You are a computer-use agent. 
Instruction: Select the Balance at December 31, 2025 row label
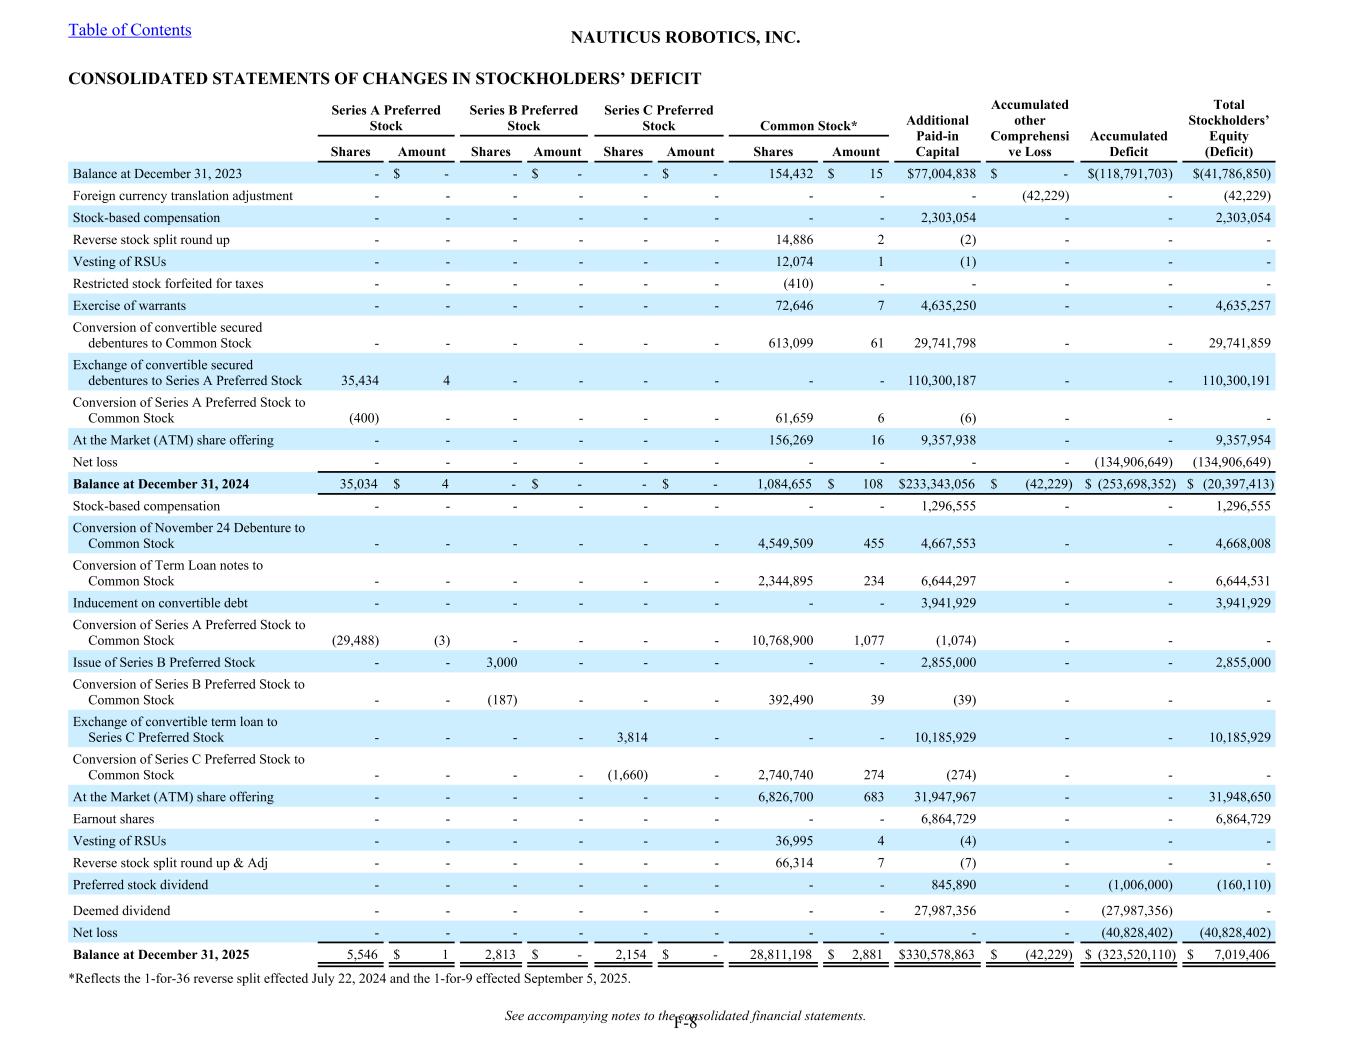tap(160, 955)
